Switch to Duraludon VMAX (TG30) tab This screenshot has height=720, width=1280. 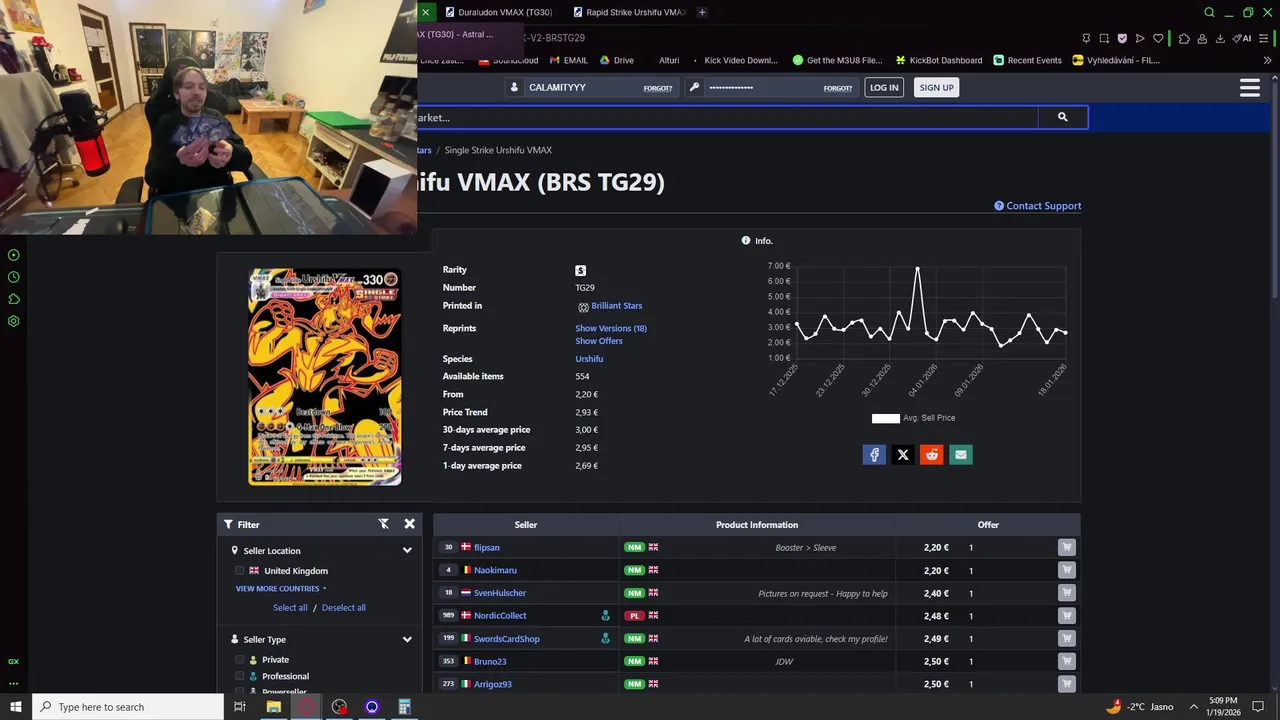click(498, 12)
